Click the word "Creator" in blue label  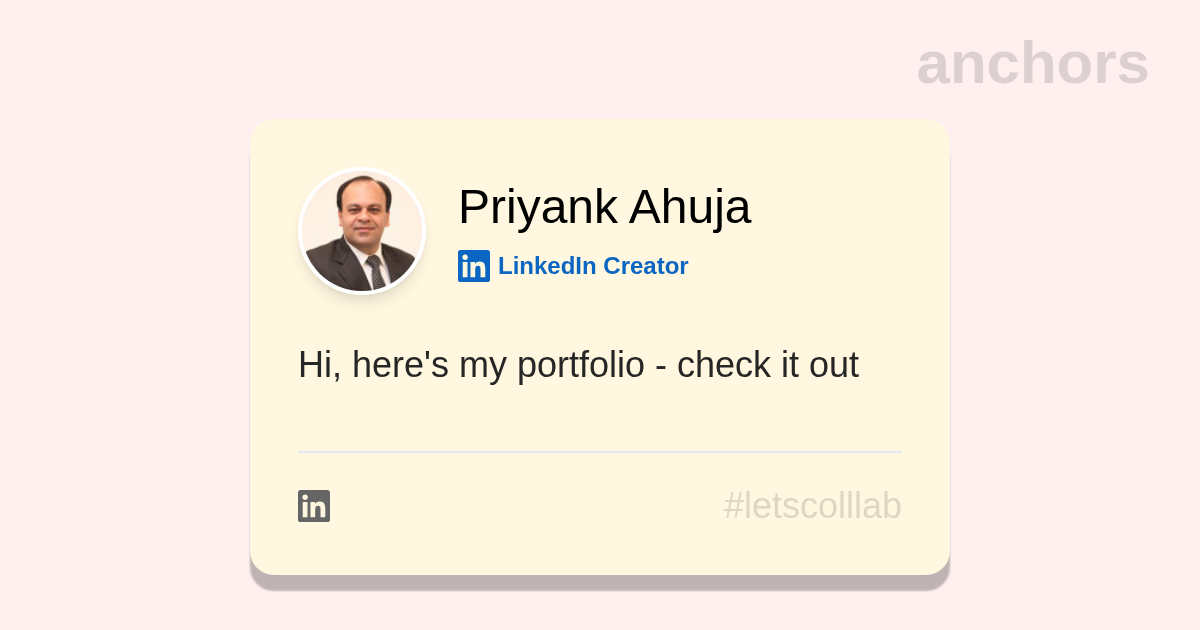click(x=645, y=266)
